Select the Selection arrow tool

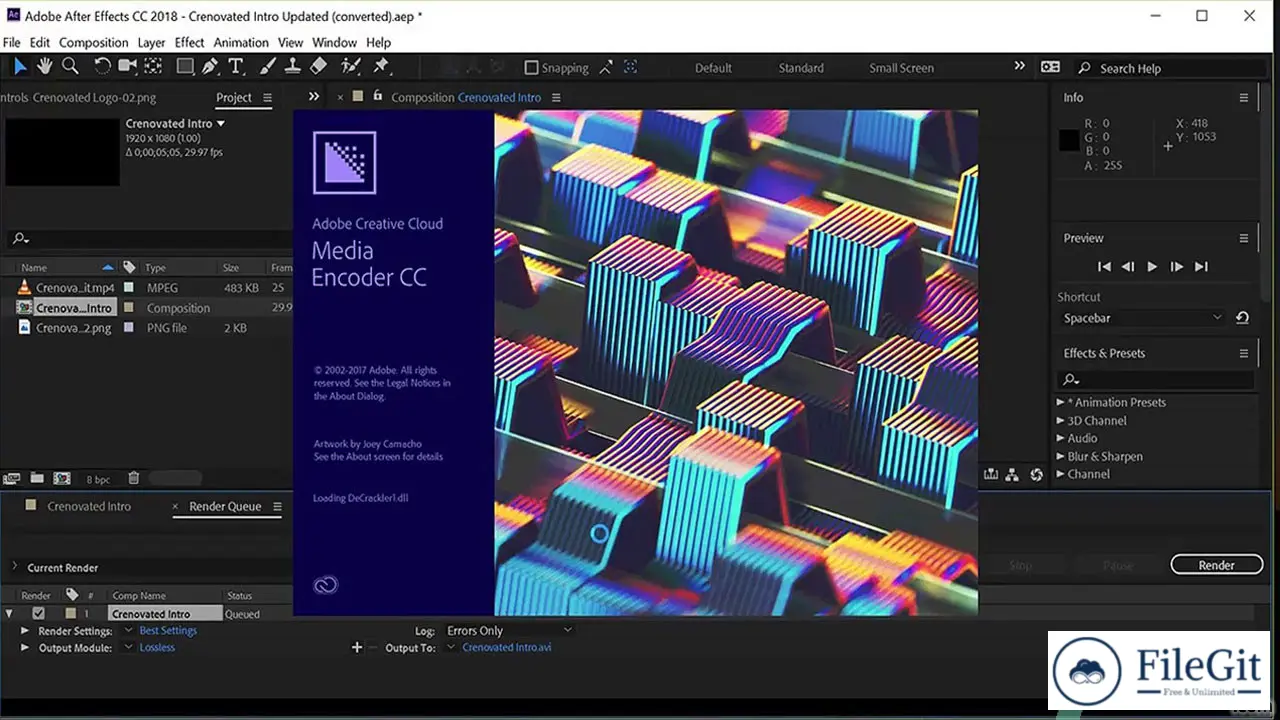coord(19,67)
